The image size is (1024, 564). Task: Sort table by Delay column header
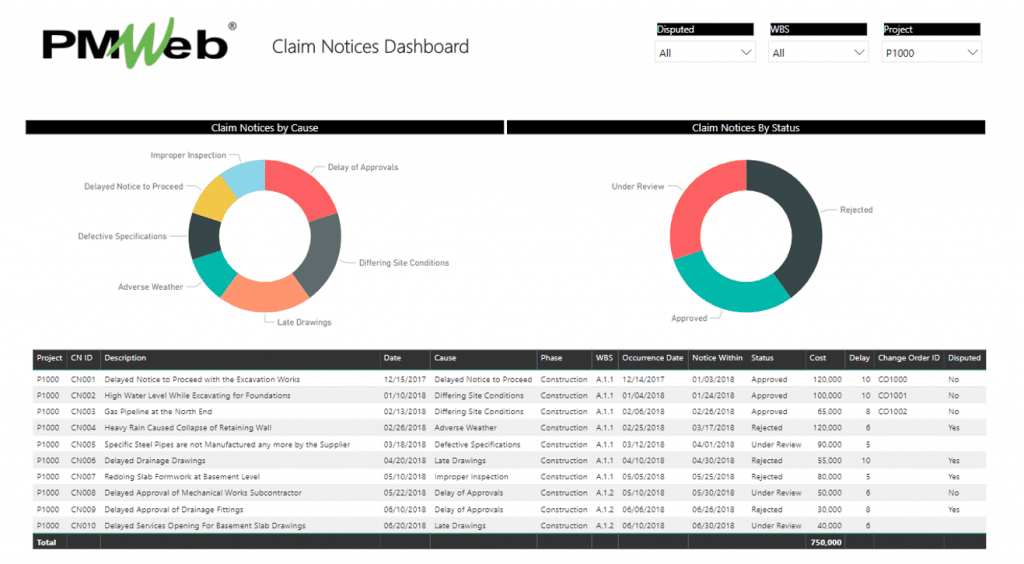pyautogui.click(x=859, y=358)
